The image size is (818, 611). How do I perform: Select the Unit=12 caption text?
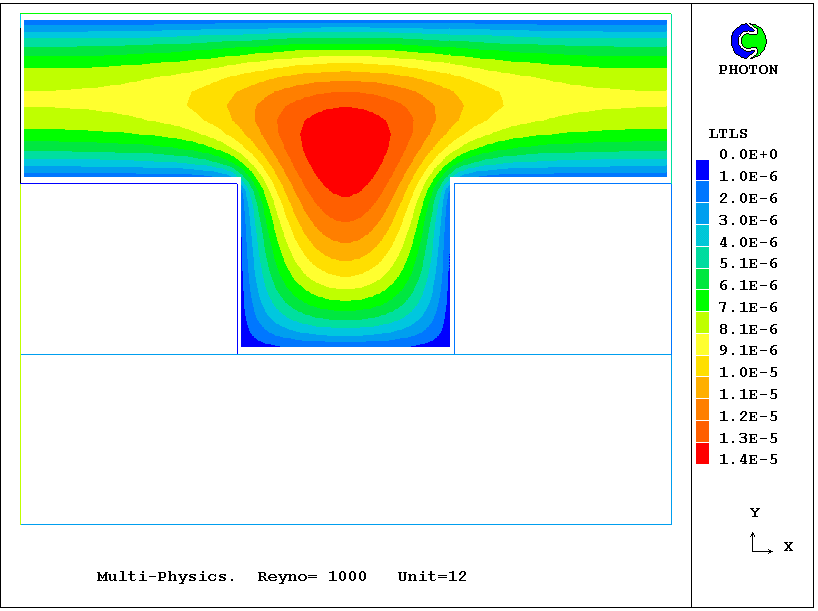[x=432, y=577]
